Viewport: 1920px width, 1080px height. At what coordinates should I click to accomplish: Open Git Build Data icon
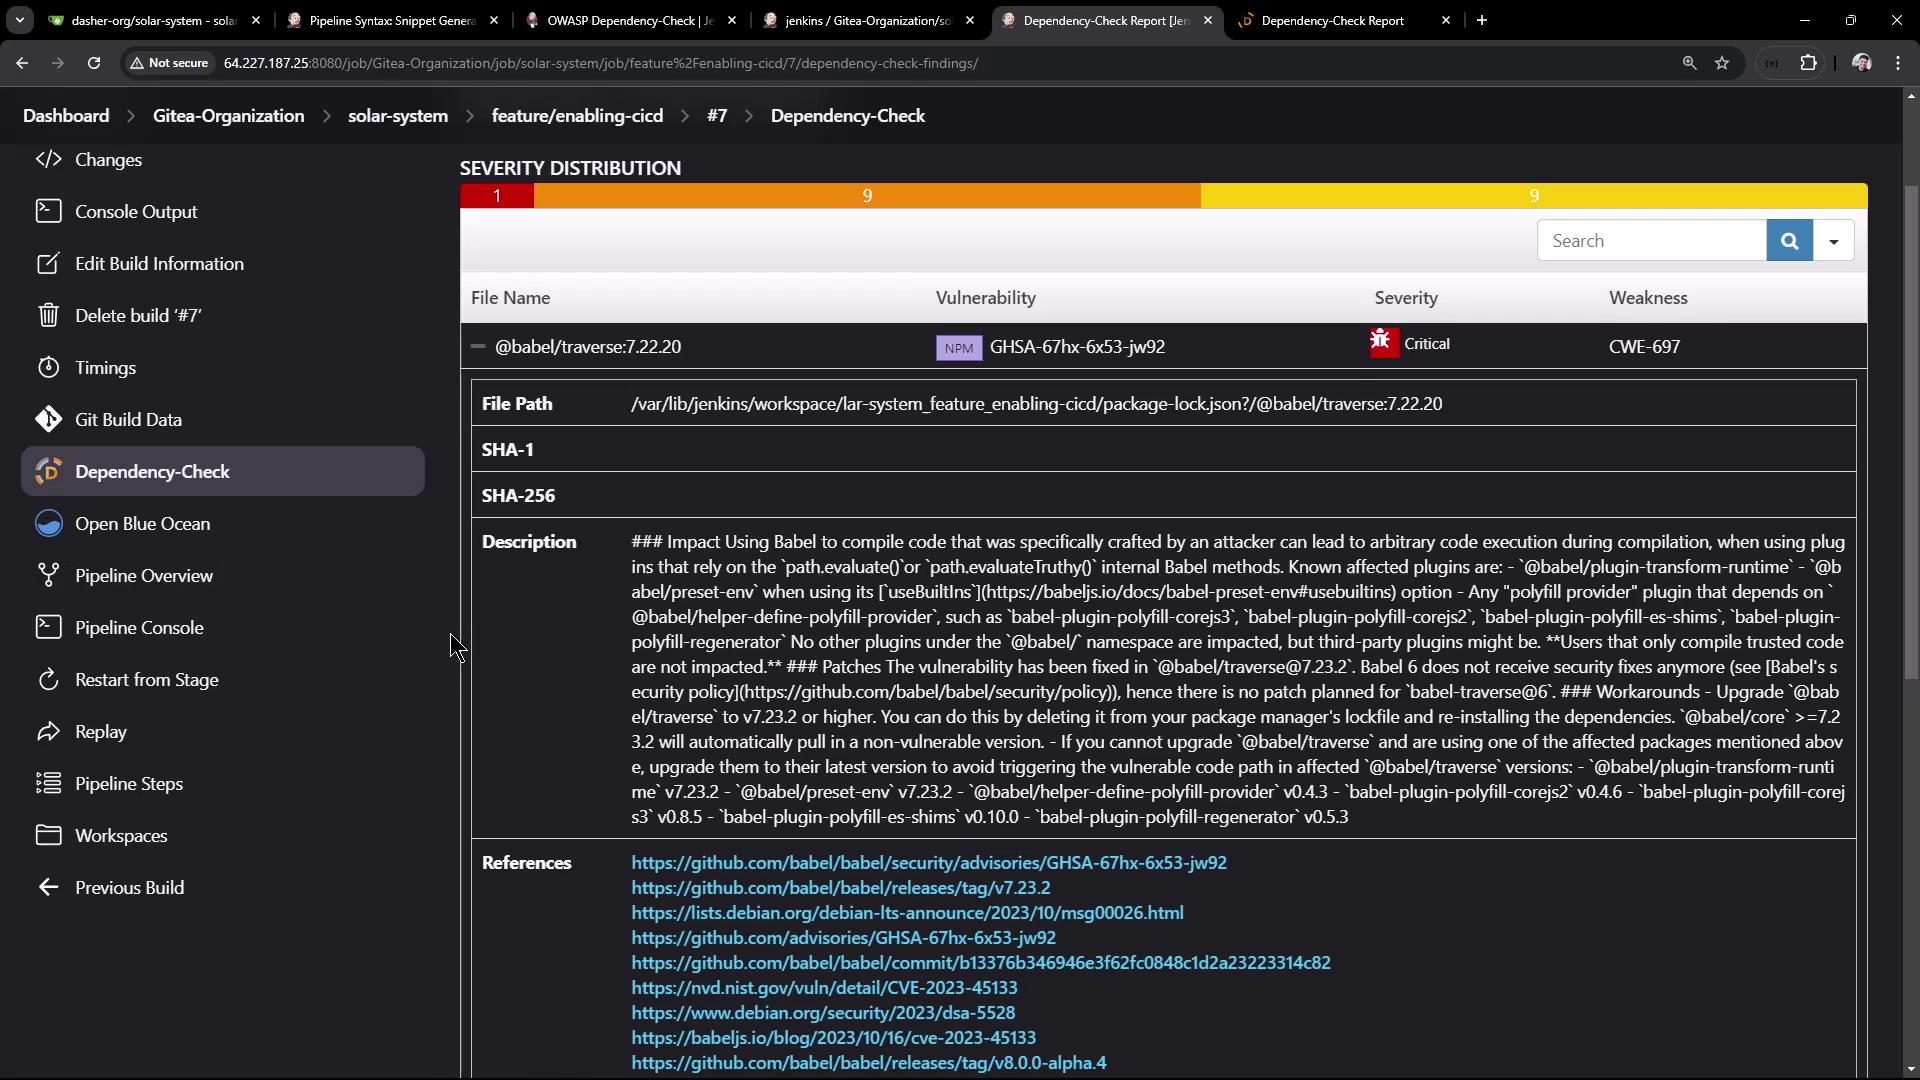tap(48, 419)
